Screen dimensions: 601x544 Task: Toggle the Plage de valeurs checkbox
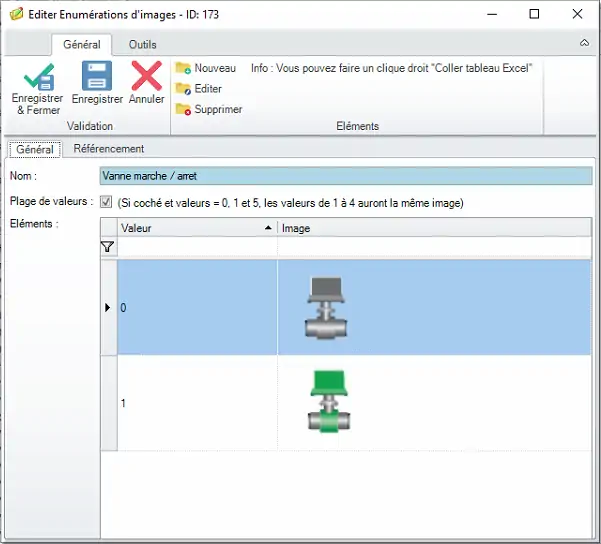(x=106, y=202)
